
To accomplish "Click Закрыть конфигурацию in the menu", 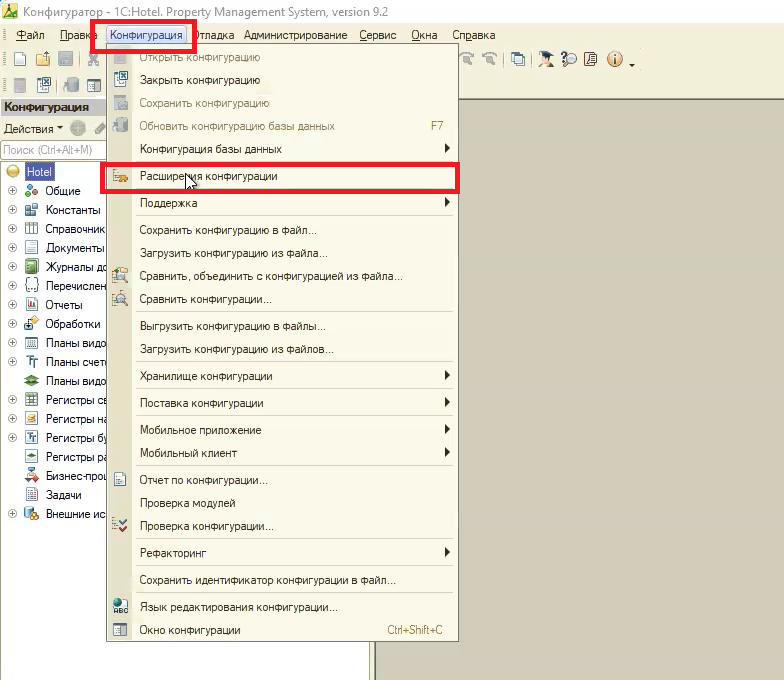I will point(200,80).
